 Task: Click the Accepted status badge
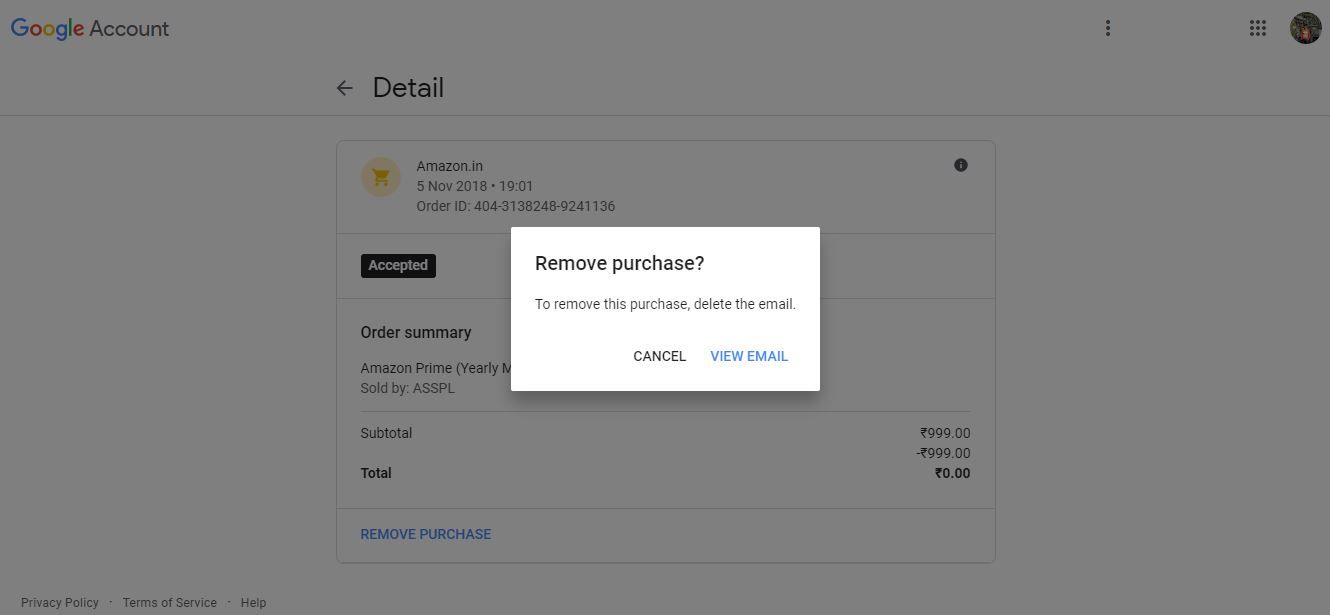point(398,265)
